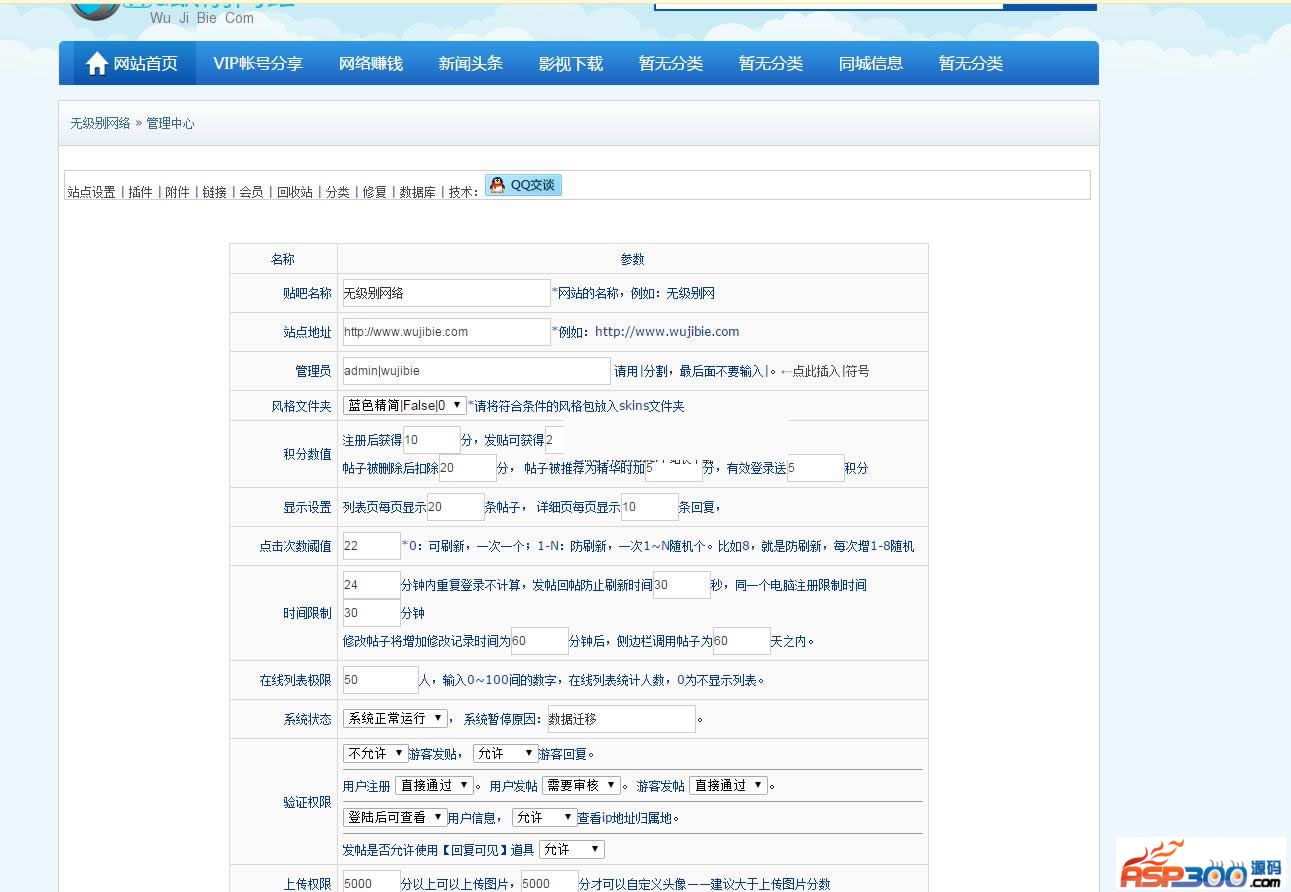The width and height of the screenshot is (1291, 892).
Task: Click the 积分数值 row label
Action: (307, 454)
